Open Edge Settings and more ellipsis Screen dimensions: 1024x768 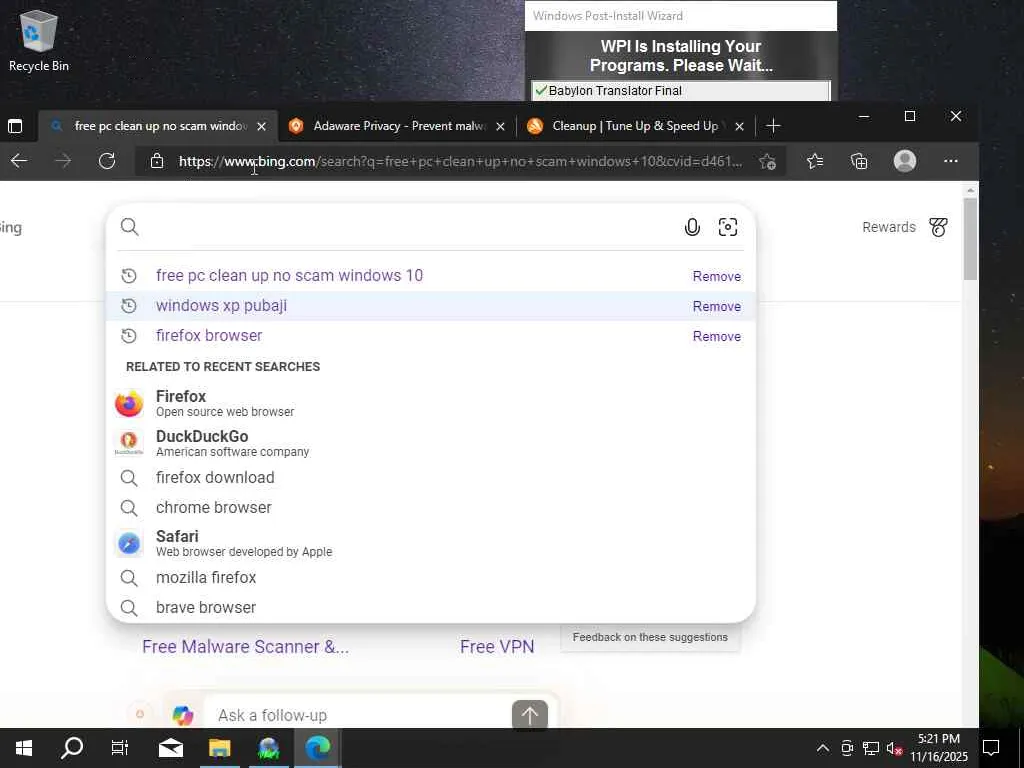(x=951, y=161)
